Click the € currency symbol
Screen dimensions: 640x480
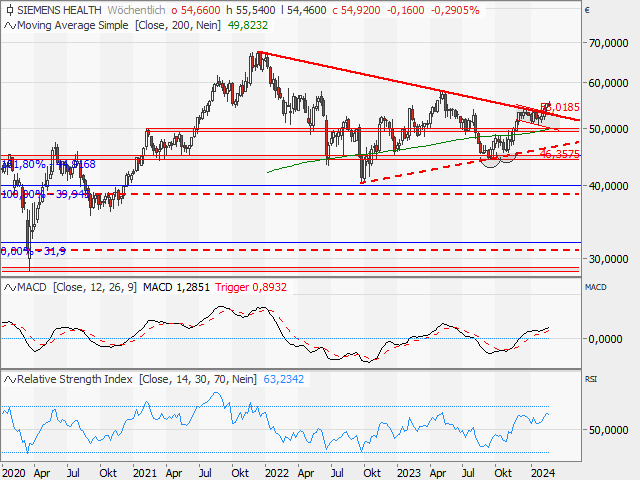(x=587, y=11)
